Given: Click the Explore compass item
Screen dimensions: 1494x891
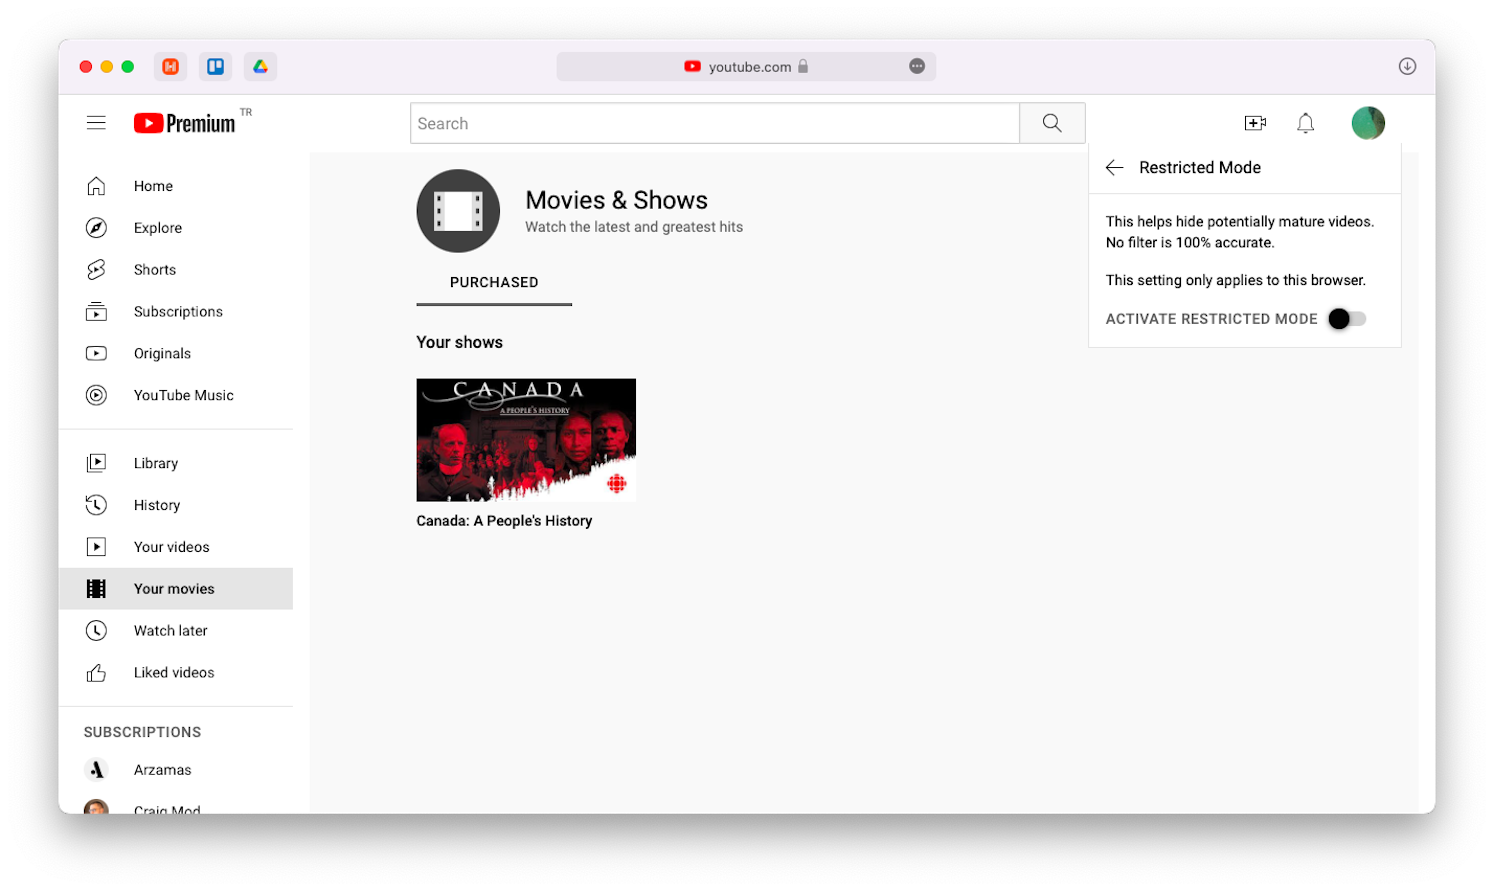Looking at the screenshot, I should (x=158, y=228).
